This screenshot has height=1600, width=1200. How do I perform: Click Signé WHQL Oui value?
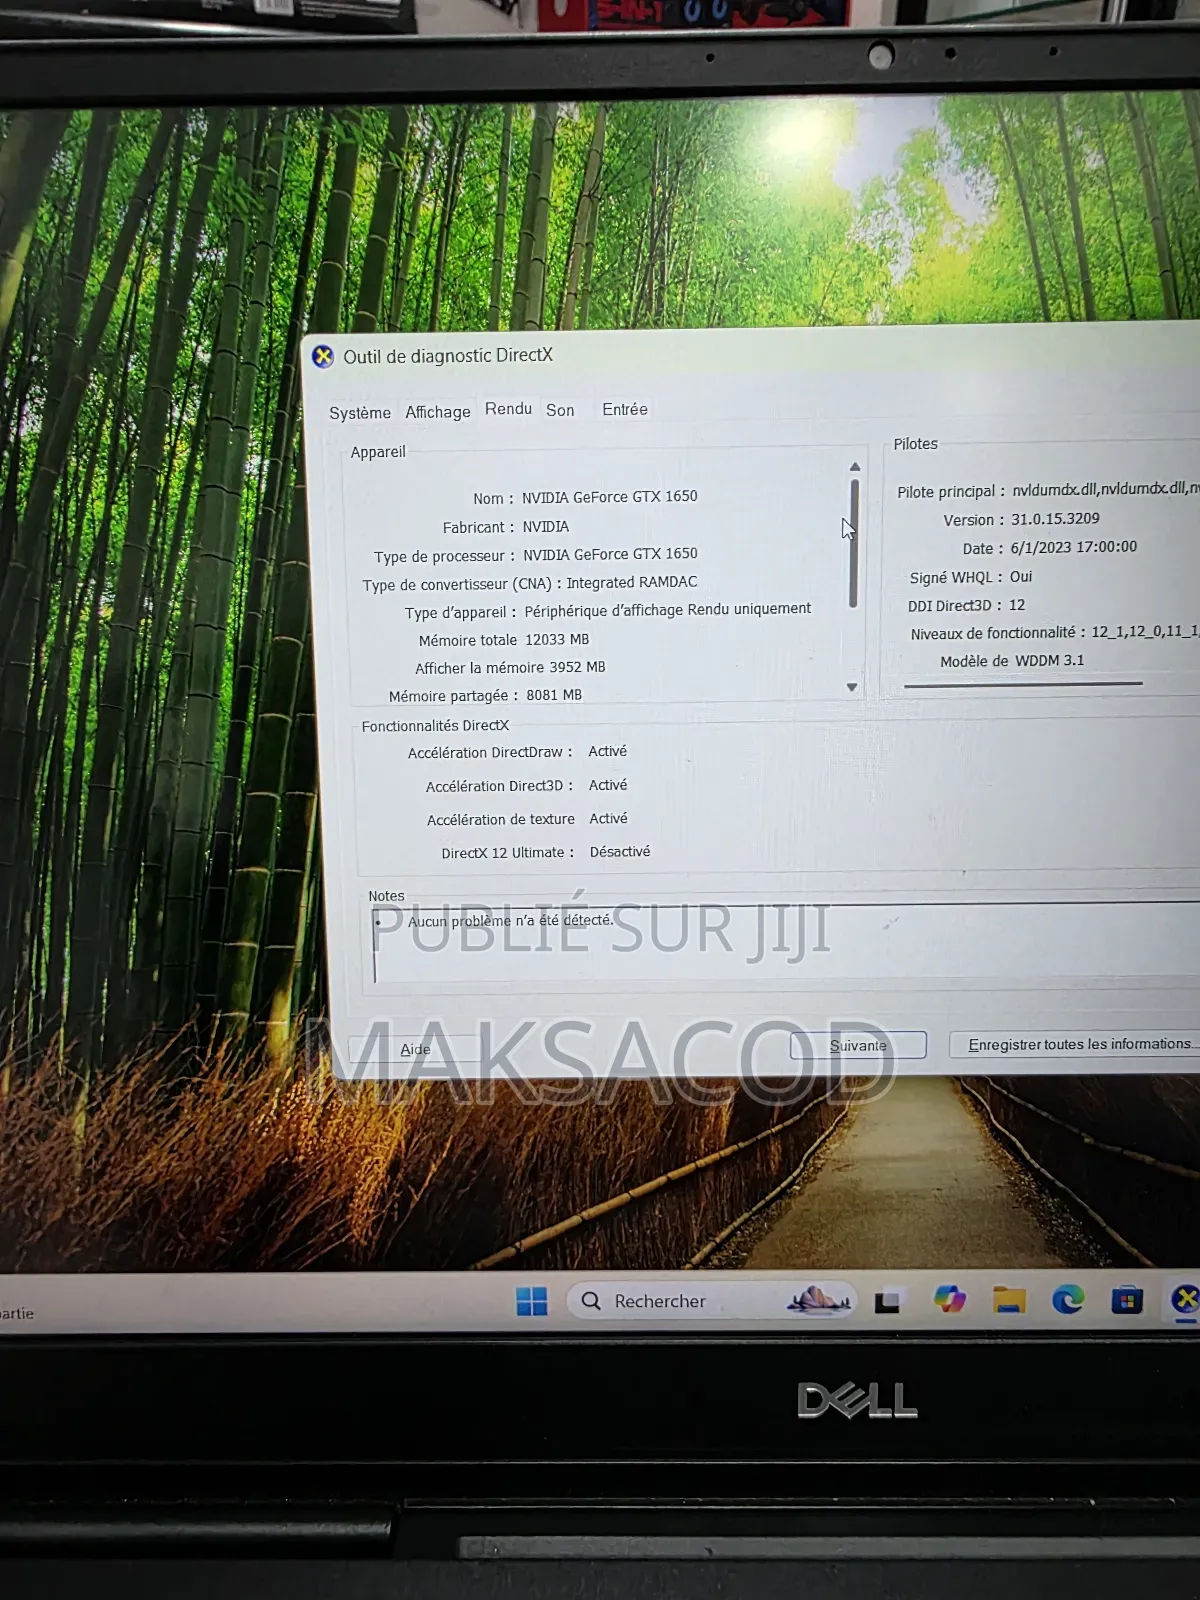tap(1021, 577)
